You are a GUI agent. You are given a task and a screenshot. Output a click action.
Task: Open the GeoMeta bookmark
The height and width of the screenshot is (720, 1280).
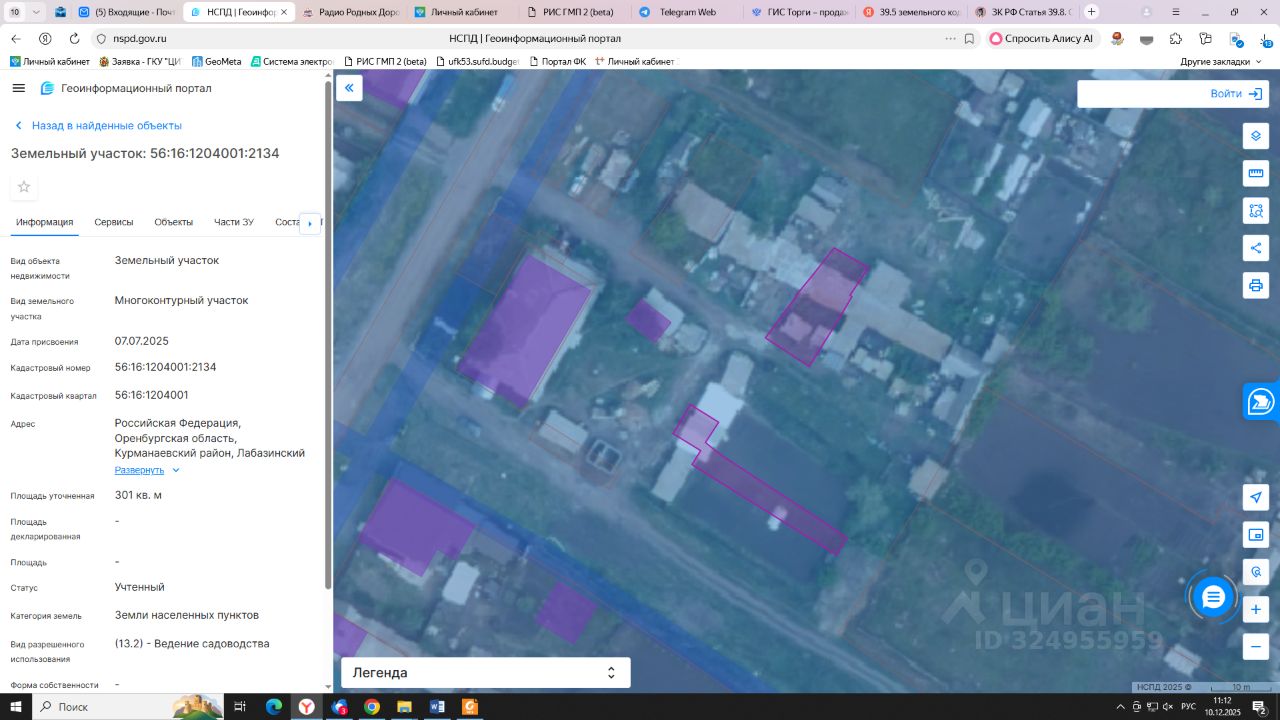[216, 61]
